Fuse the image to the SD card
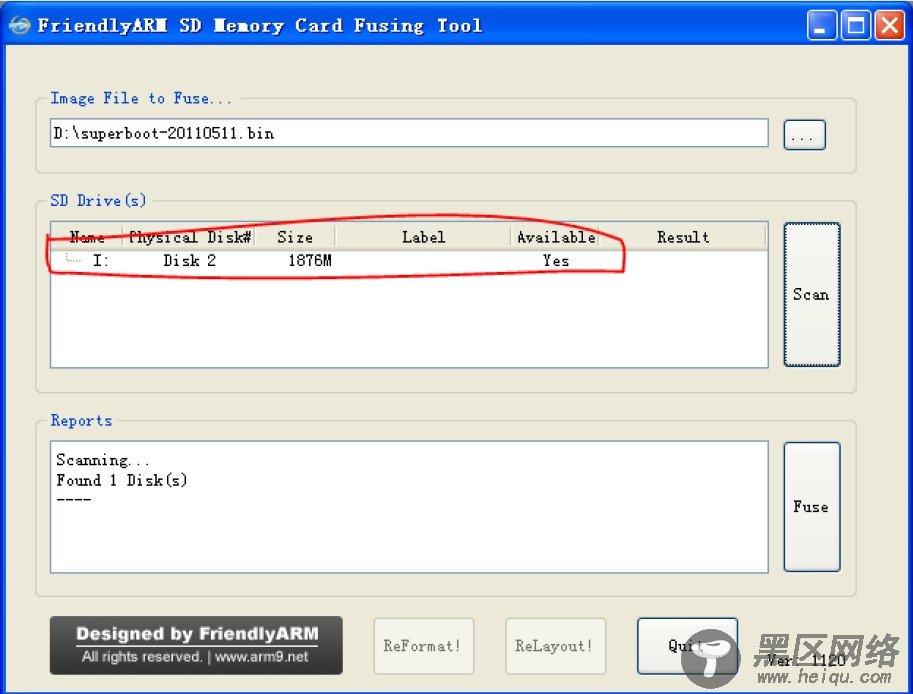Image resolution: width=913 pixels, height=694 pixels. [x=811, y=507]
